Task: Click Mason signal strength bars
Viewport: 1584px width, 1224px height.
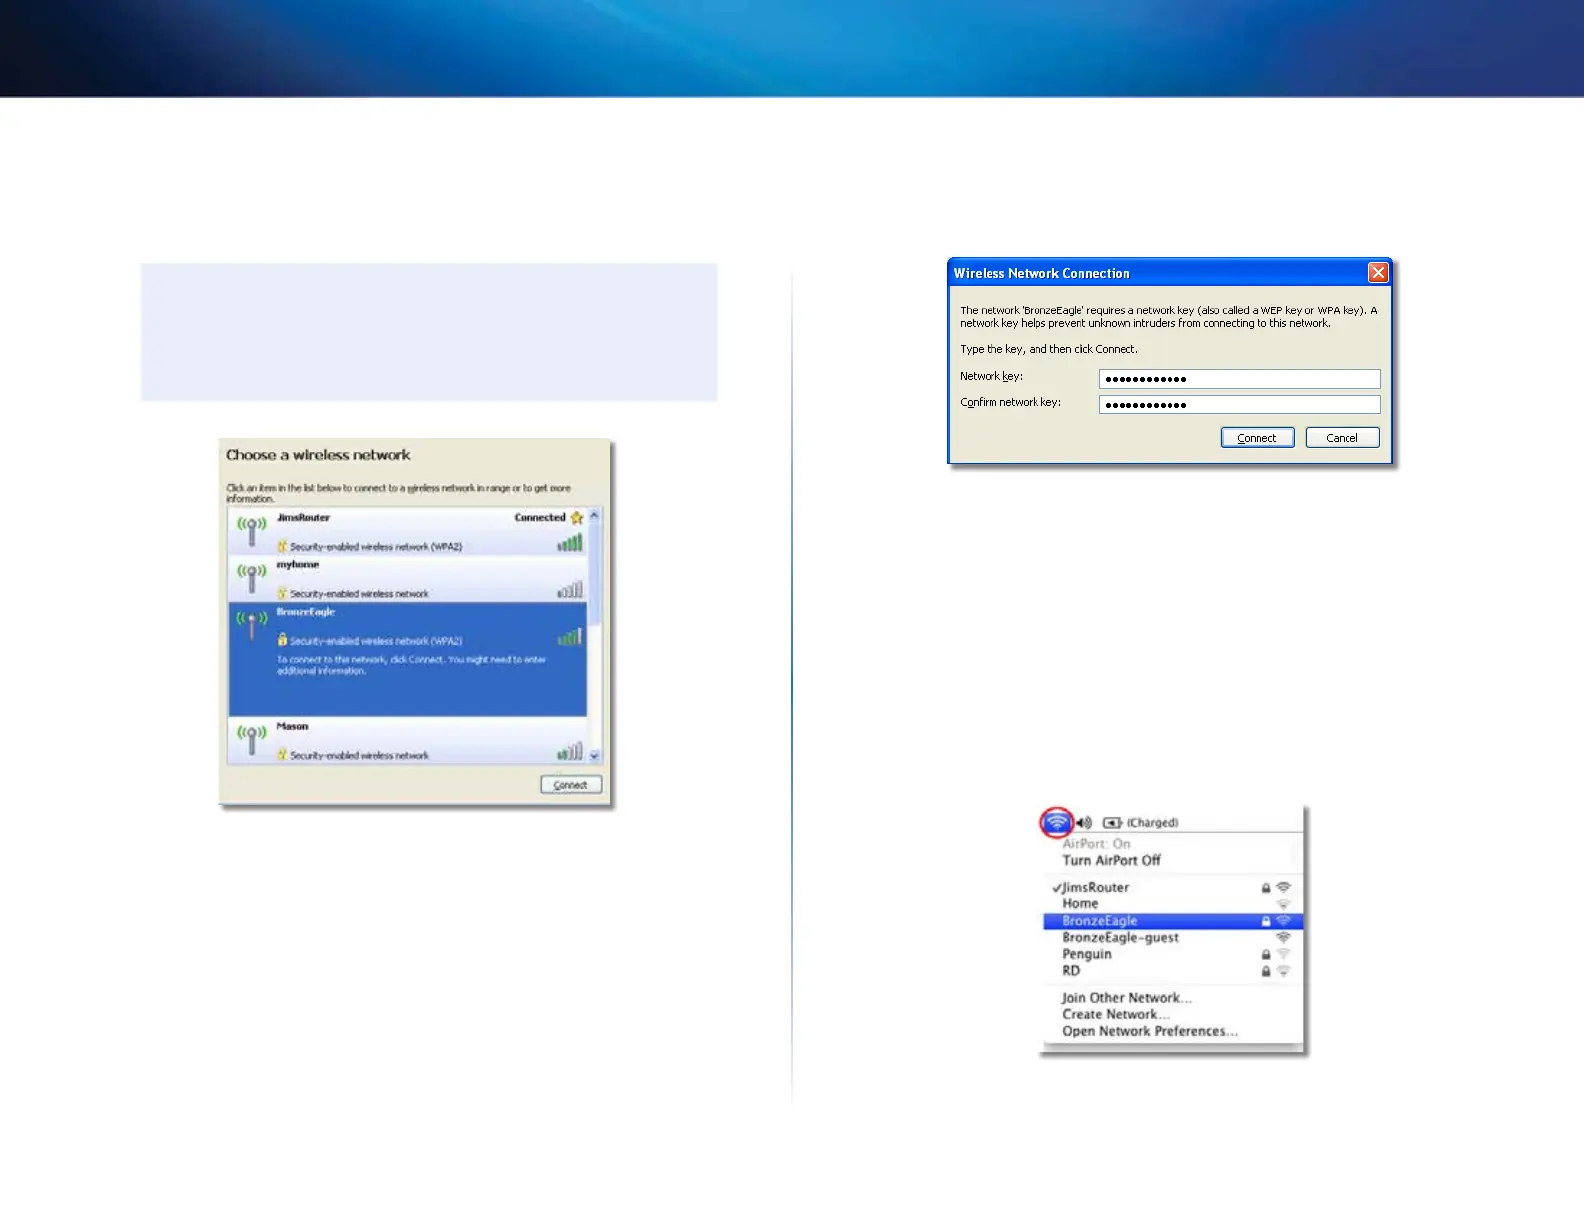Action: (x=569, y=751)
